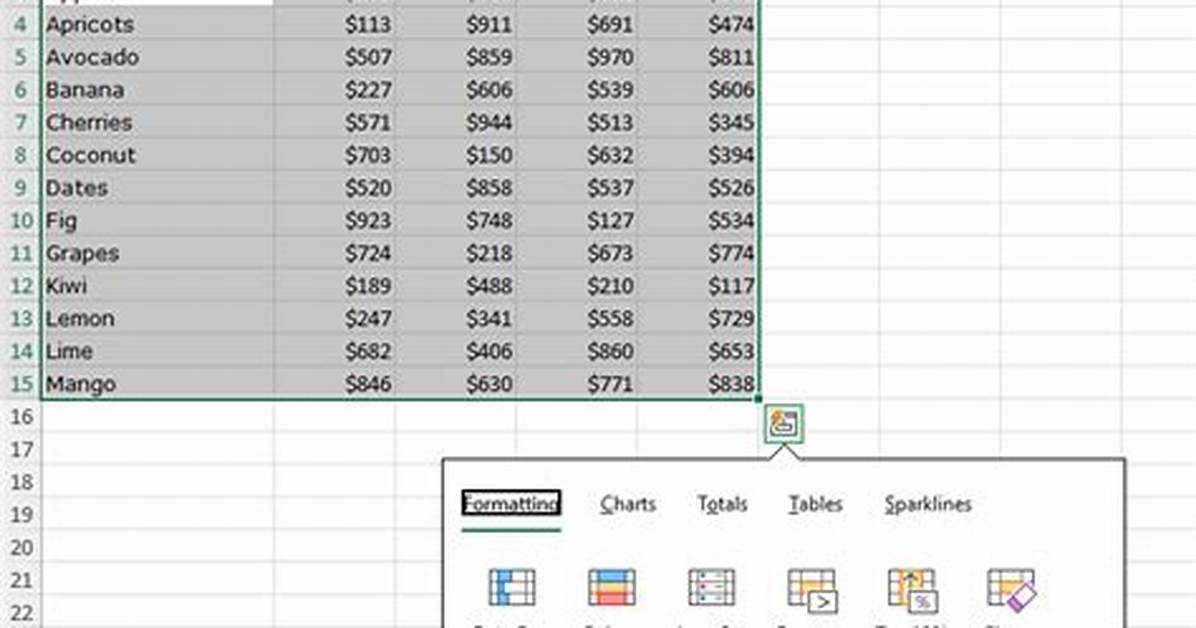Switch to the Charts tab

(x=628, y=504)
